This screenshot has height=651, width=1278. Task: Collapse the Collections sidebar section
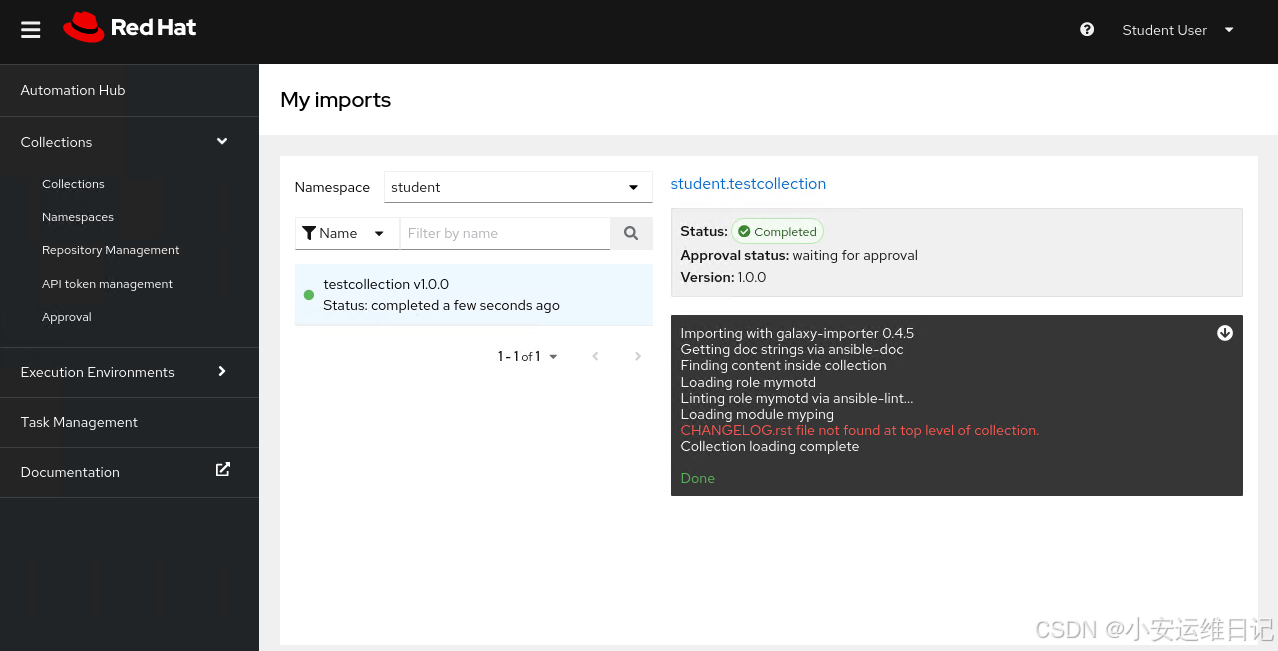click(129, 142)
